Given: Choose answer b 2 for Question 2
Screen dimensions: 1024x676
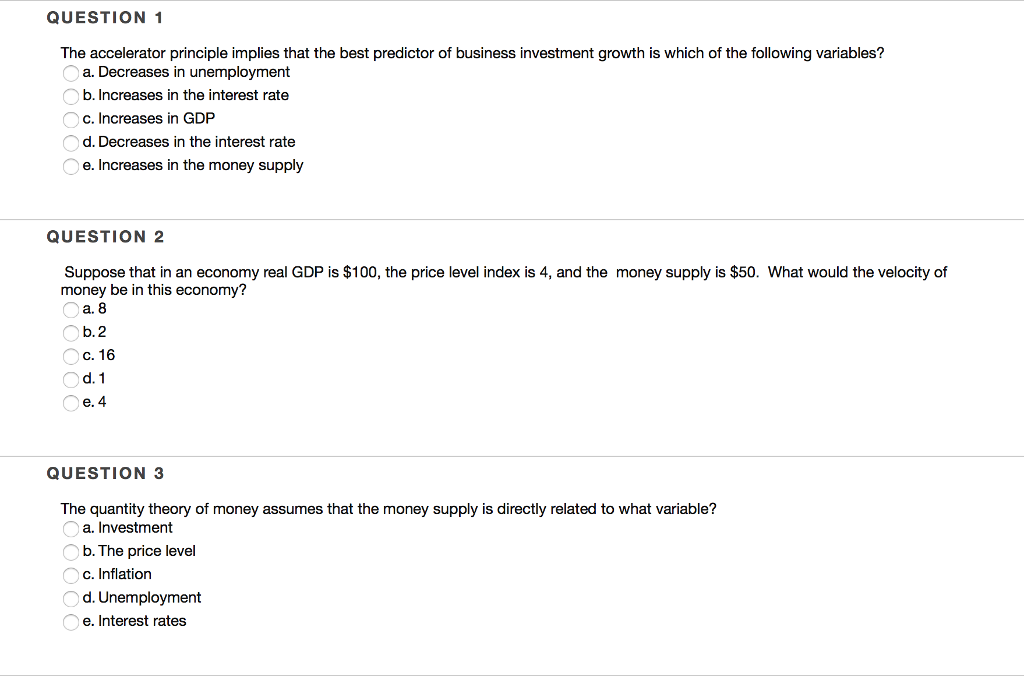Looking at the screenshot, I should 70,332.
